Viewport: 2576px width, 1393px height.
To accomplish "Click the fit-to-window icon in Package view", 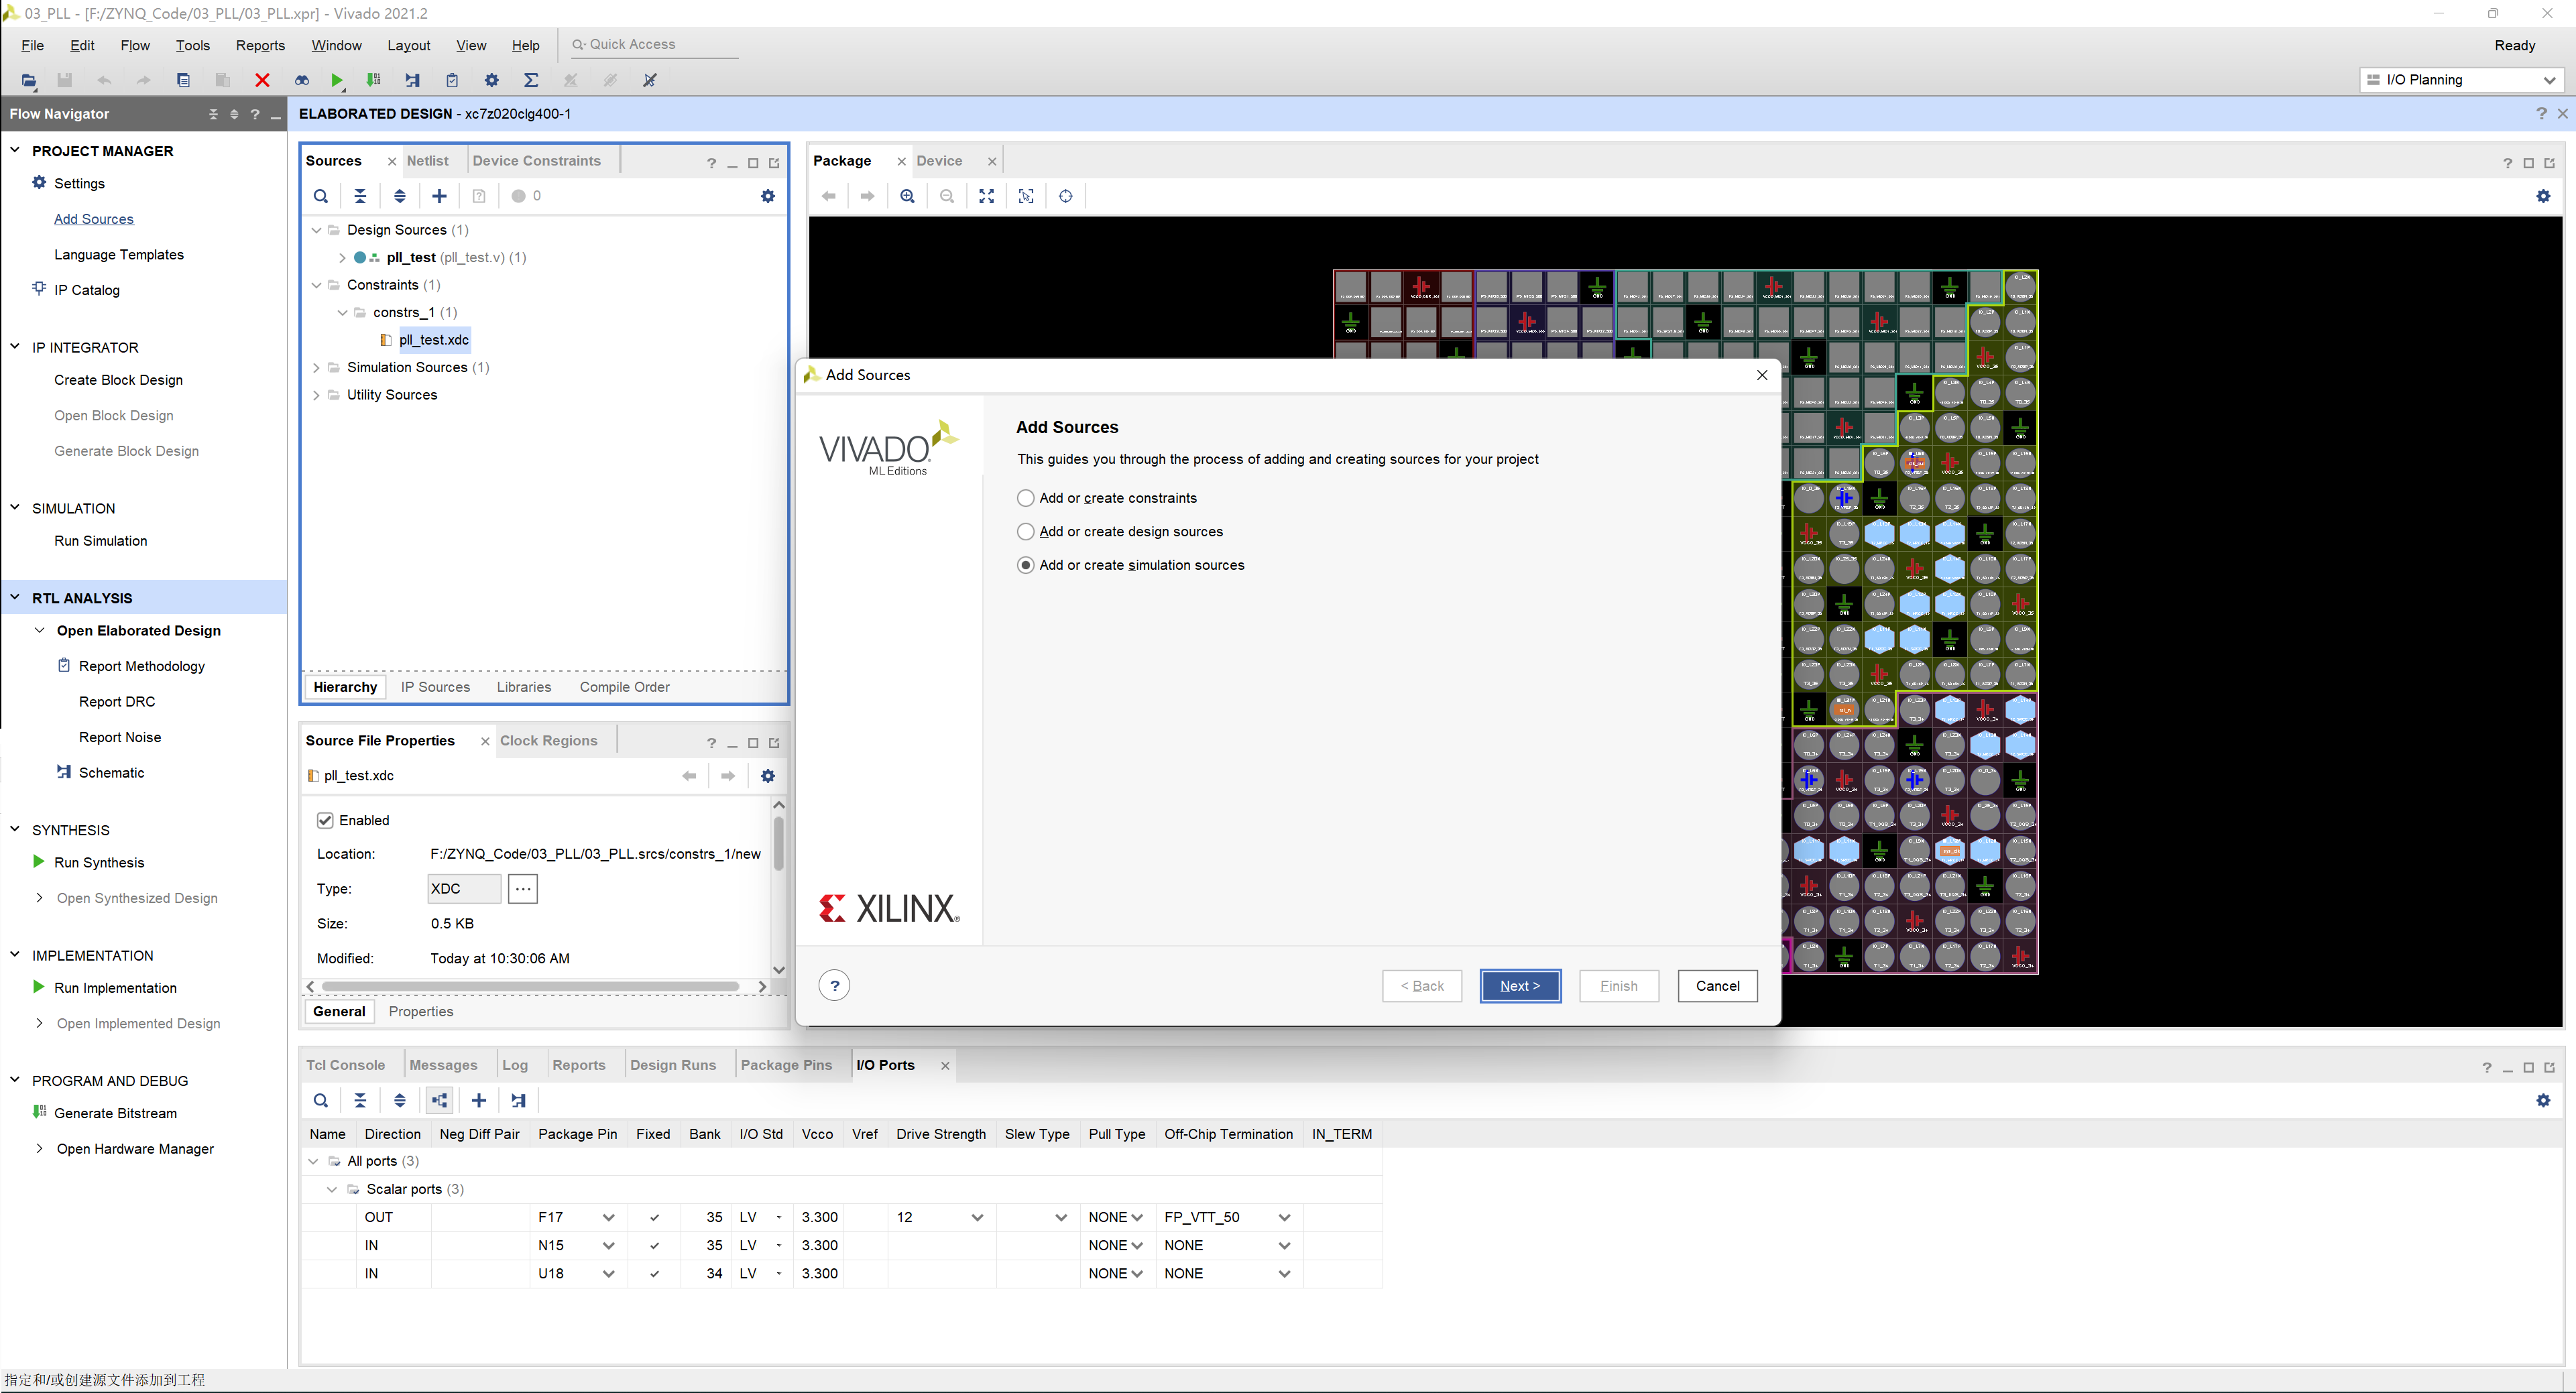I will pos(986,196).
